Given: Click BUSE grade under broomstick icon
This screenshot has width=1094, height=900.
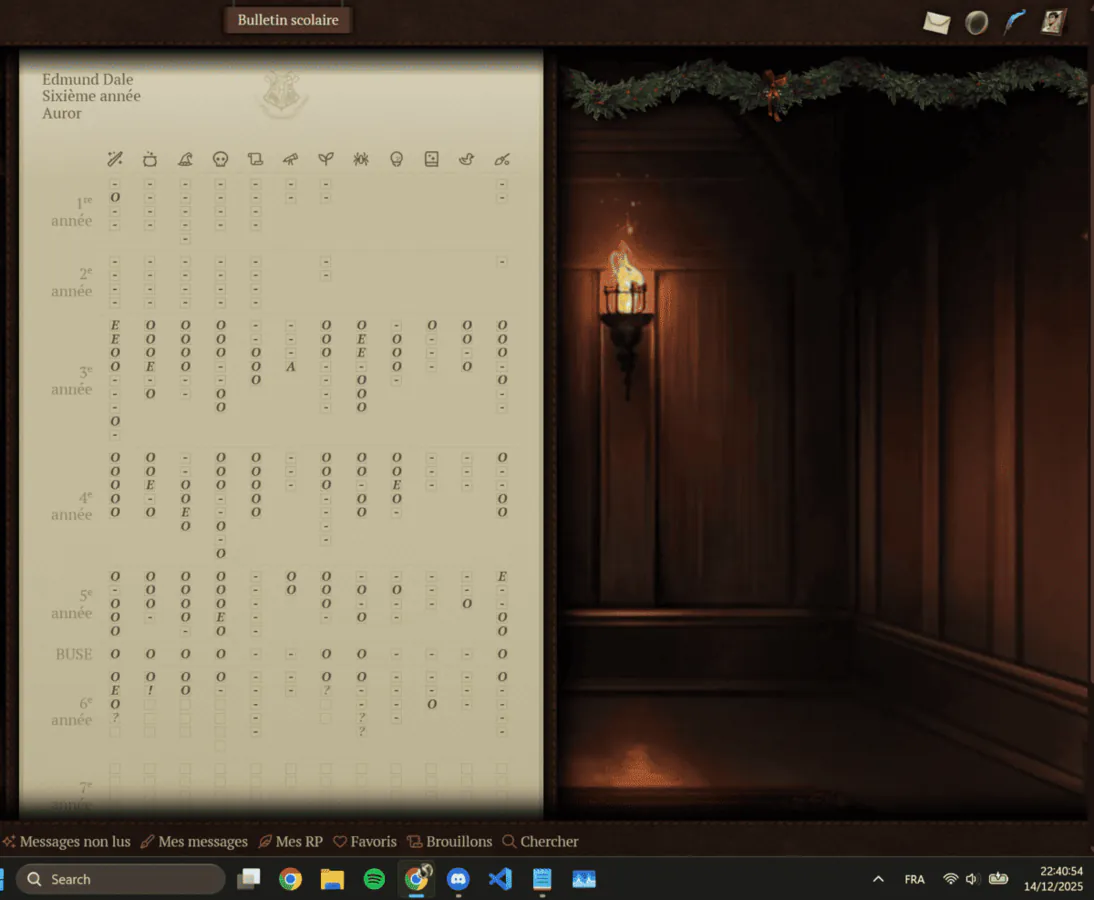Looking at the screenshot, I should click(x=502, y=654).
